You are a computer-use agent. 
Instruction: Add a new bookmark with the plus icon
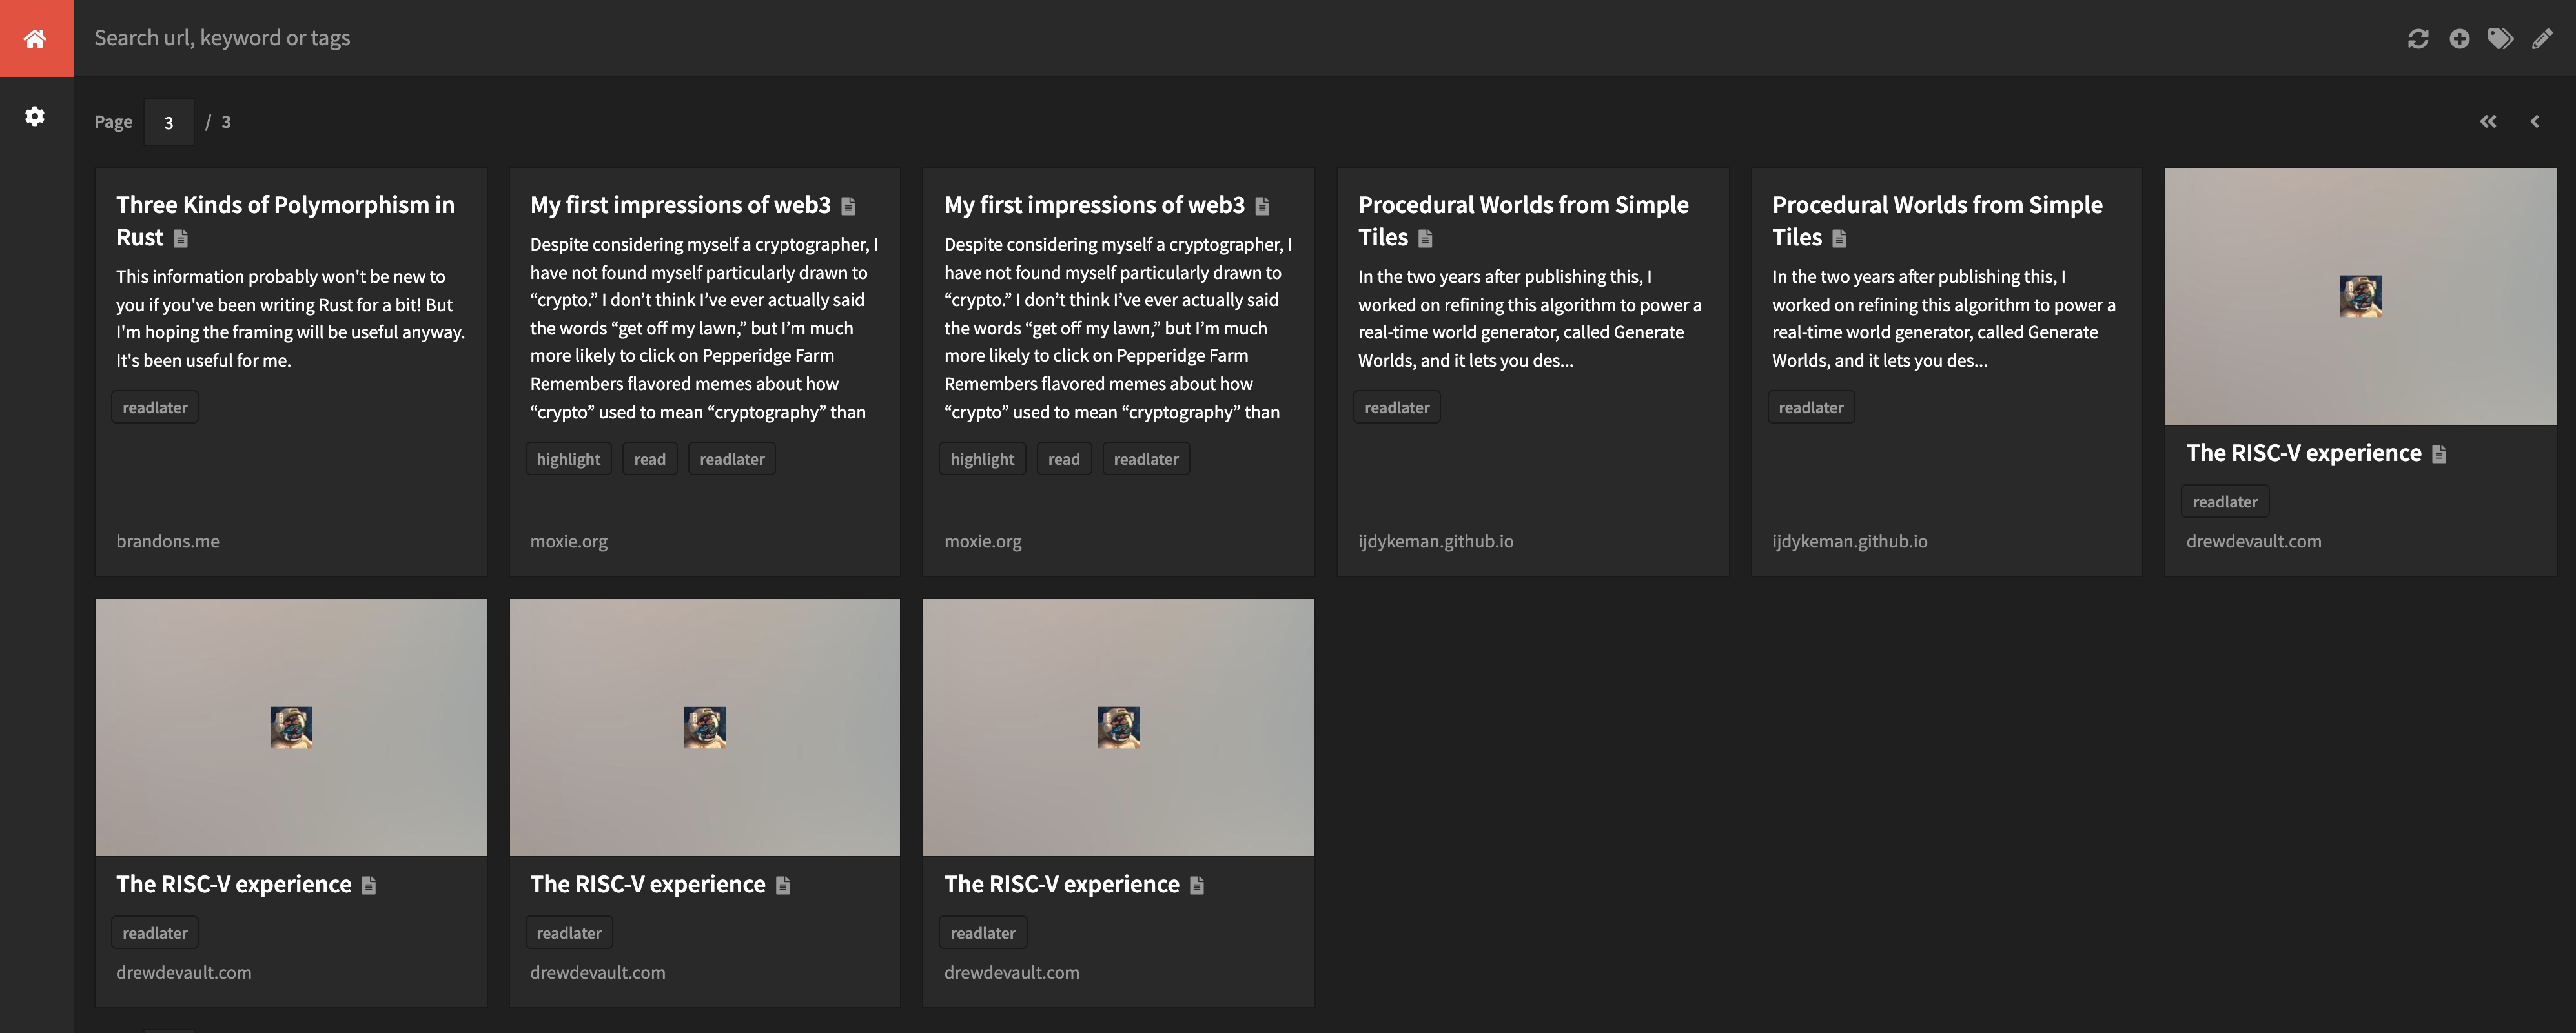pyautogui.click(x=2460, y=38)
